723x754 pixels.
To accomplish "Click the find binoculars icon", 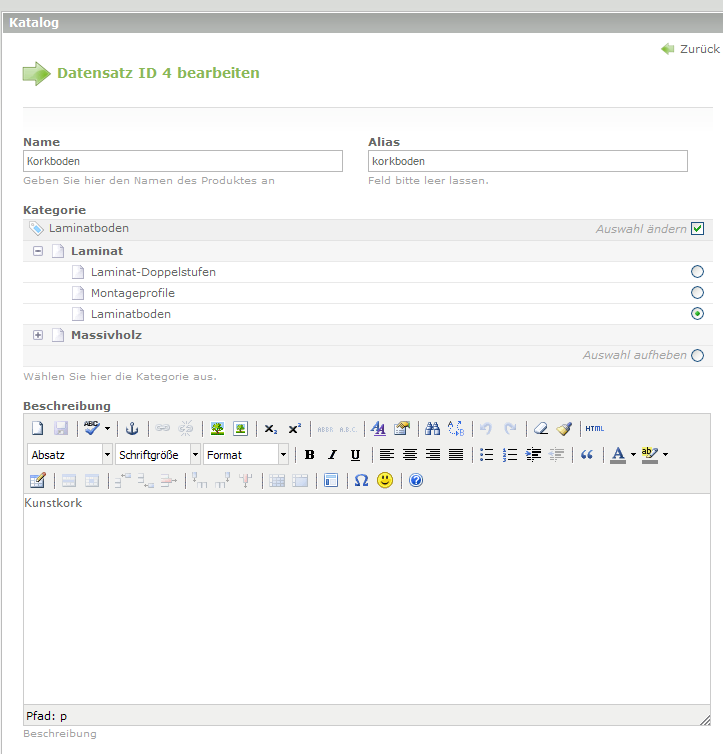I will click(432, 429).
